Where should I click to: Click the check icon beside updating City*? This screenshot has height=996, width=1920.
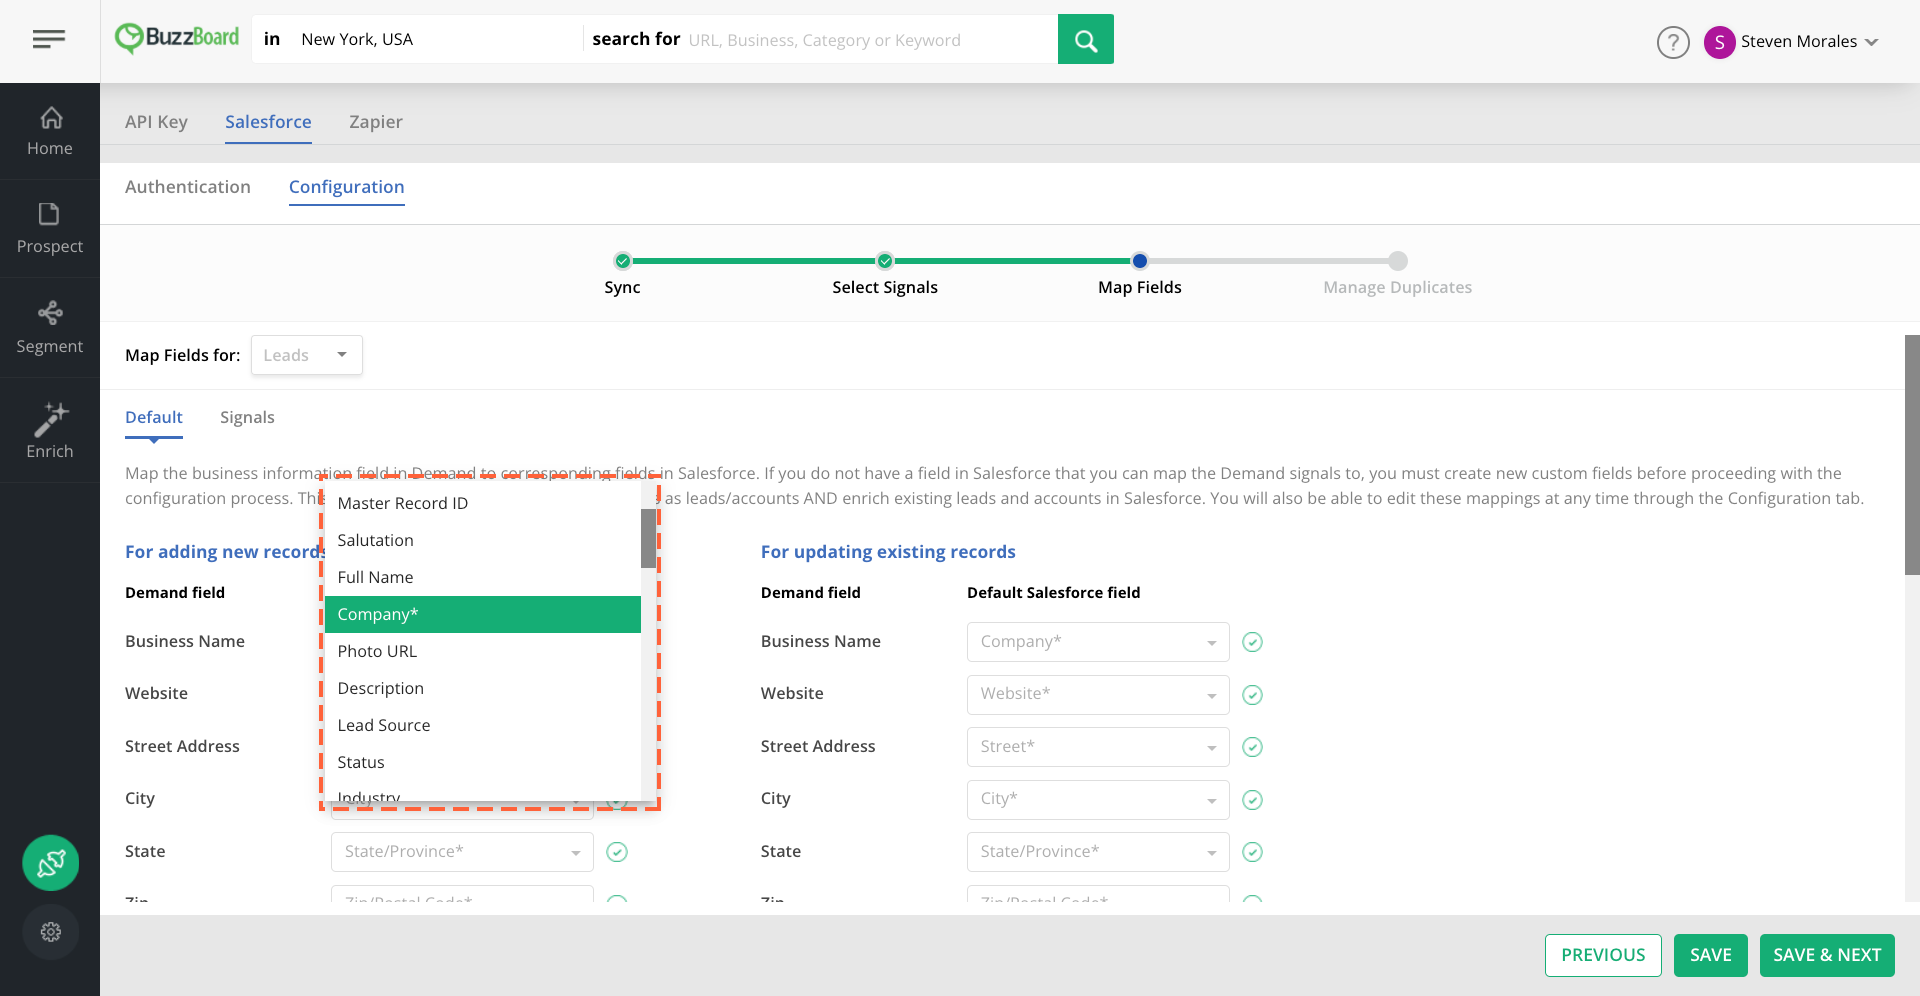coord(1252,800)
